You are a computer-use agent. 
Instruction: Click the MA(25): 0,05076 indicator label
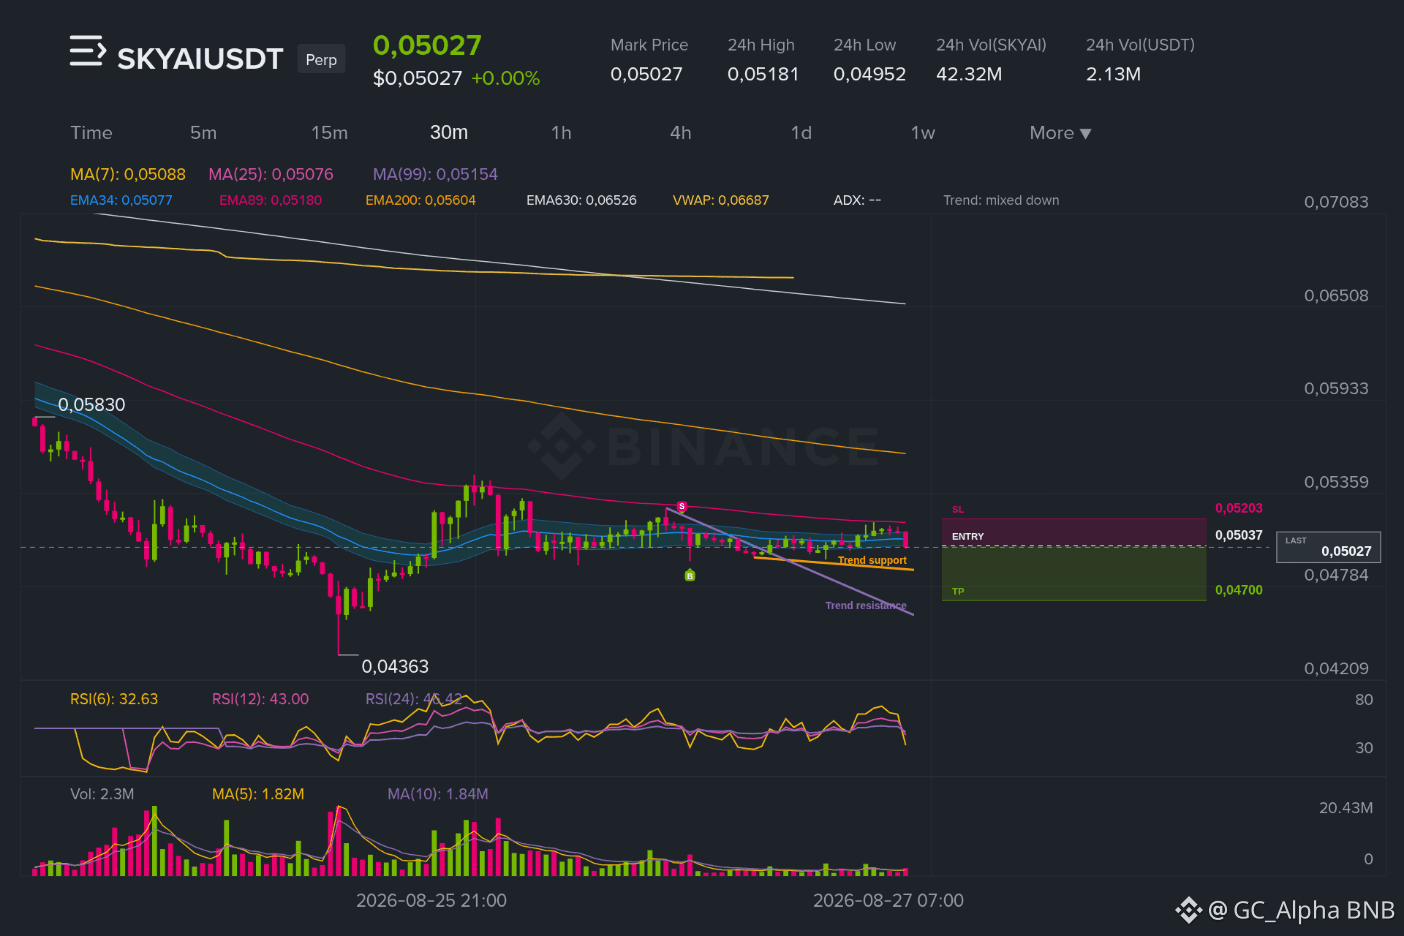(271, 174)
